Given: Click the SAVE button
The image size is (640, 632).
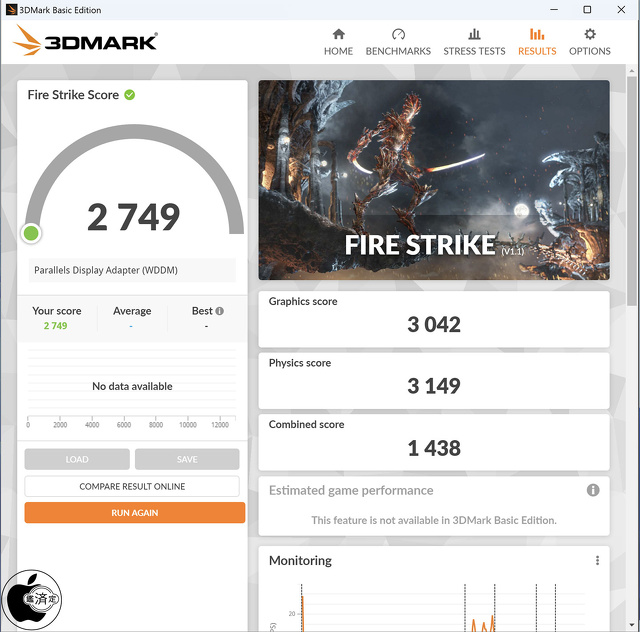Looking at the screenshot, I should point(187,459).
